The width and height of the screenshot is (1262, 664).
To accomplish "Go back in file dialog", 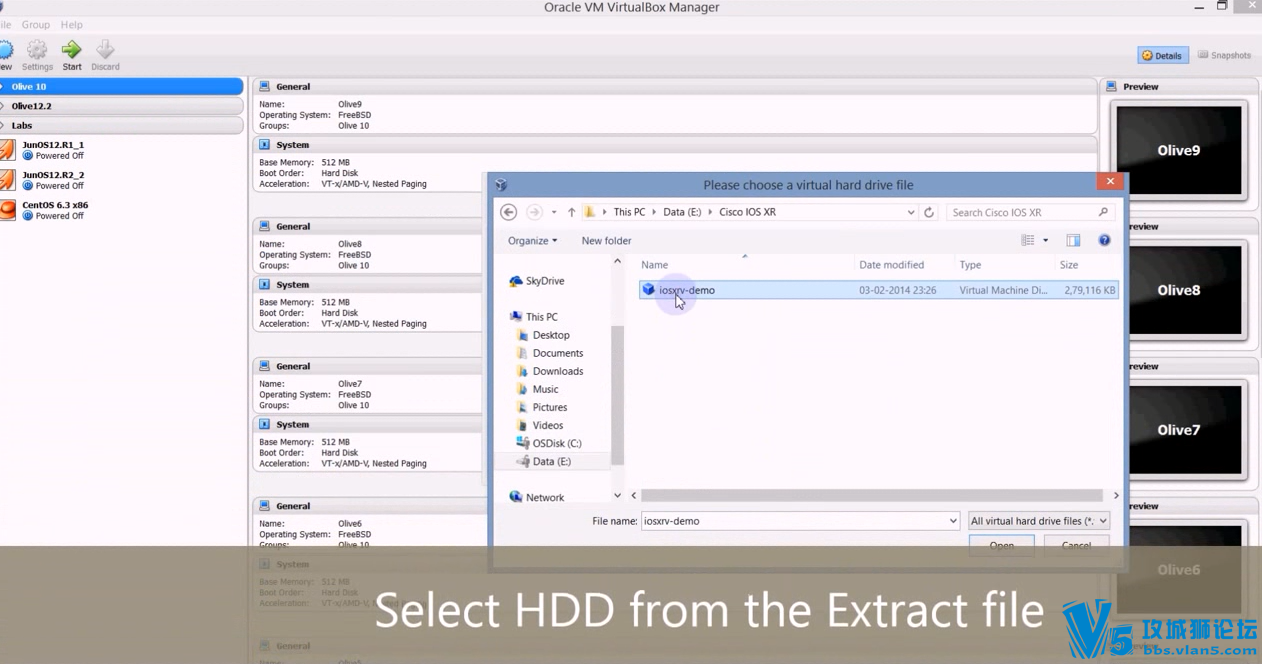I will pyautogui.click(x=509, y=212).
